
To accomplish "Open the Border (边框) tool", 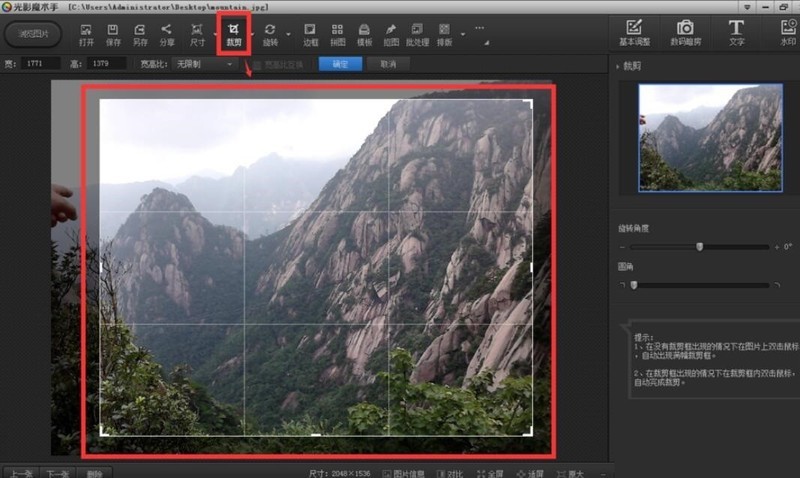I will pos(310,34).
